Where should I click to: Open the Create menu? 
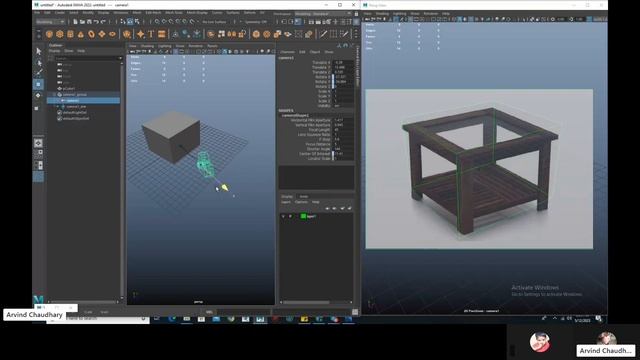point(60,13)
